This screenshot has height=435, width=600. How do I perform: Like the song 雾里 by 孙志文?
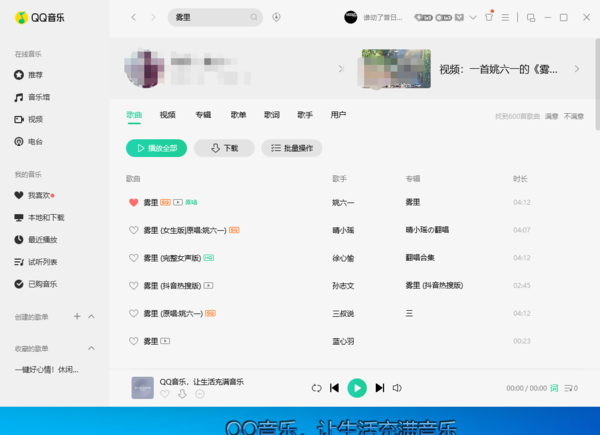133,286
